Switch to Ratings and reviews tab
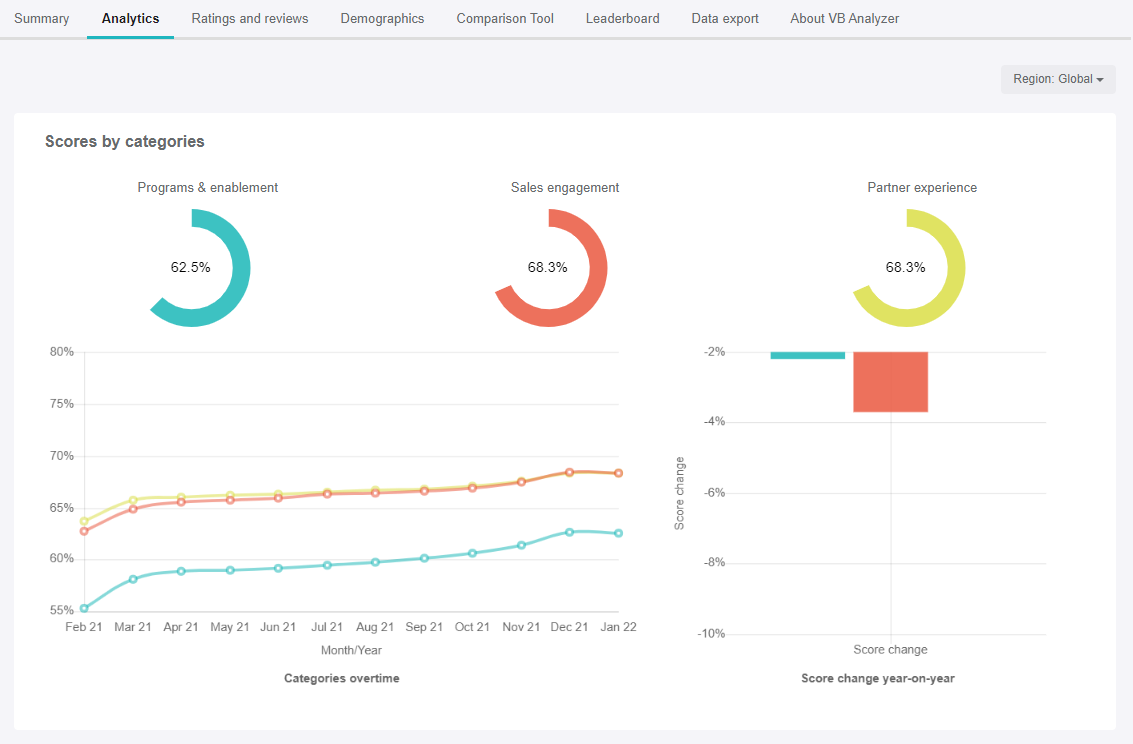Viewport: 1133px width, 744px height. click(250, 19)
